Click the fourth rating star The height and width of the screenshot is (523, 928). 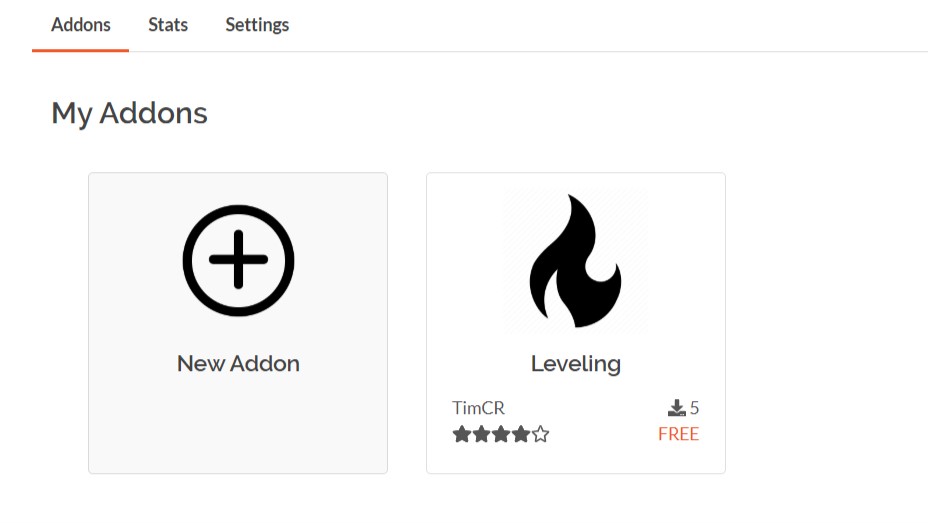[521, 435]
